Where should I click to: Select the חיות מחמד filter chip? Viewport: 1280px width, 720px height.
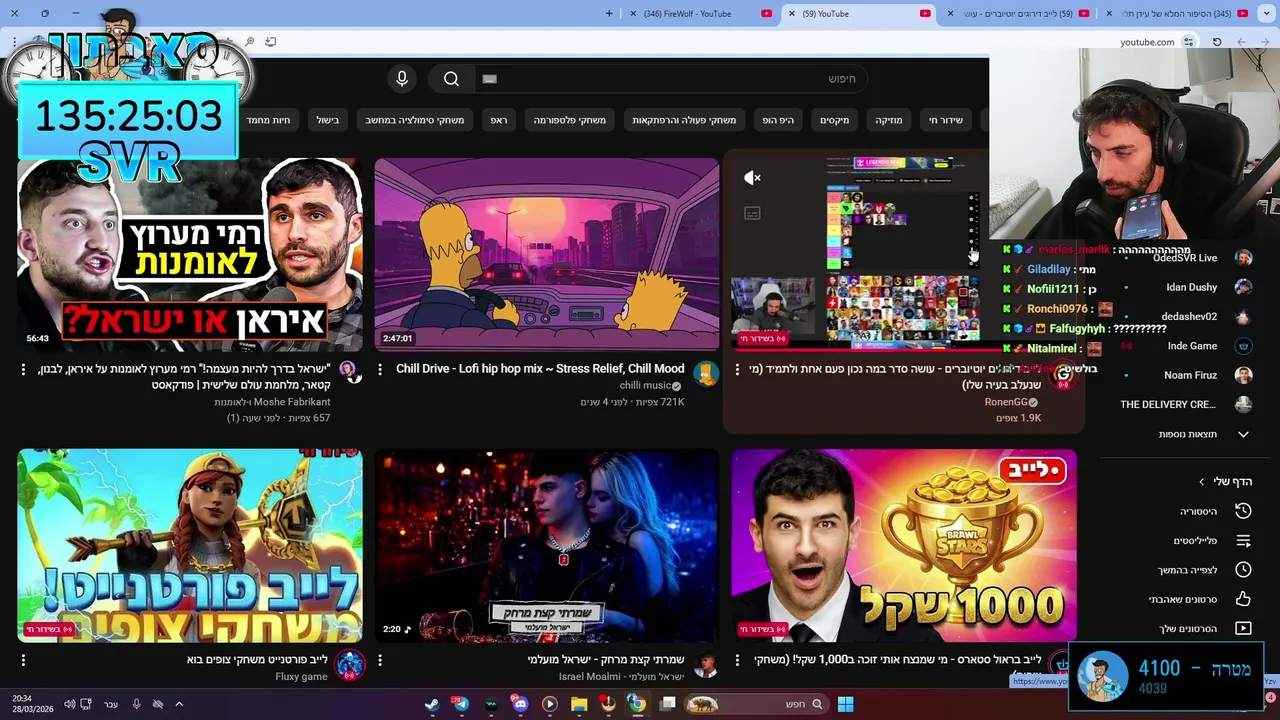pos(268,120)
